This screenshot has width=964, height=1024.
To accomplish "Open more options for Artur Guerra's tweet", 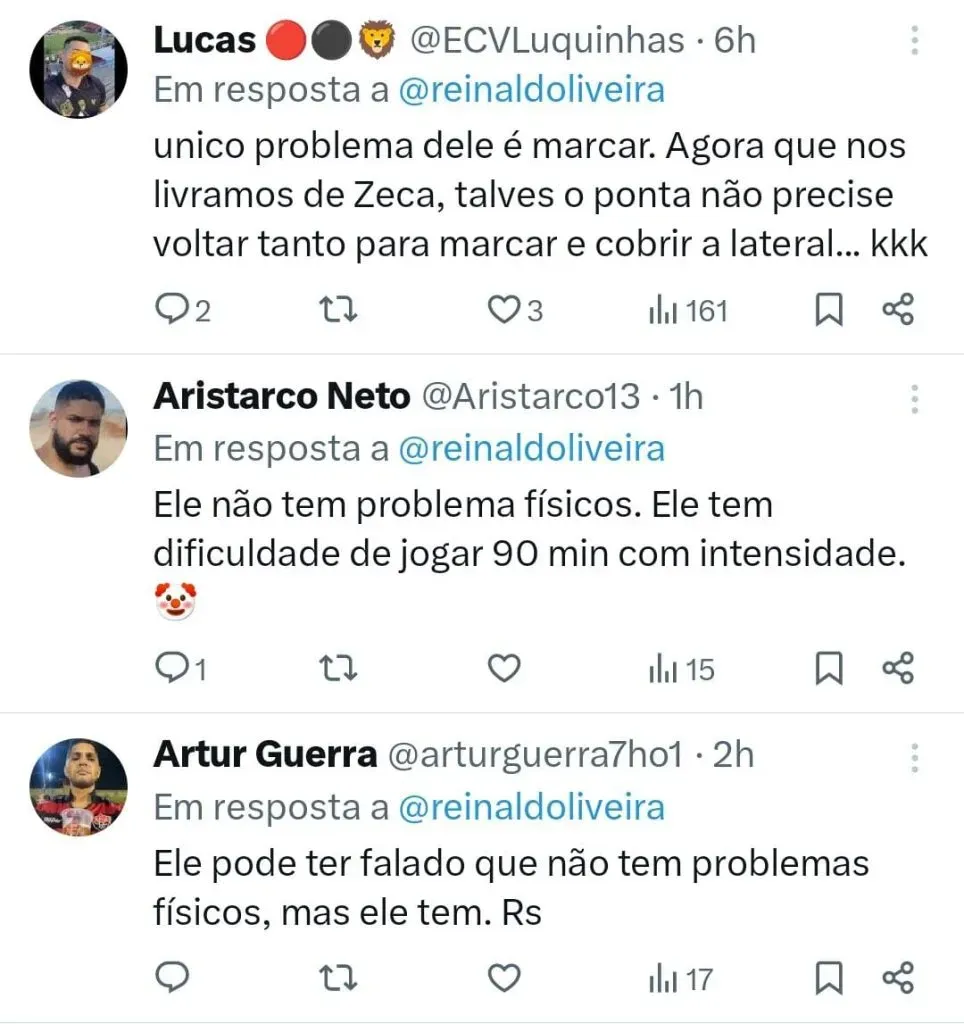I will [x=914, y=757].
